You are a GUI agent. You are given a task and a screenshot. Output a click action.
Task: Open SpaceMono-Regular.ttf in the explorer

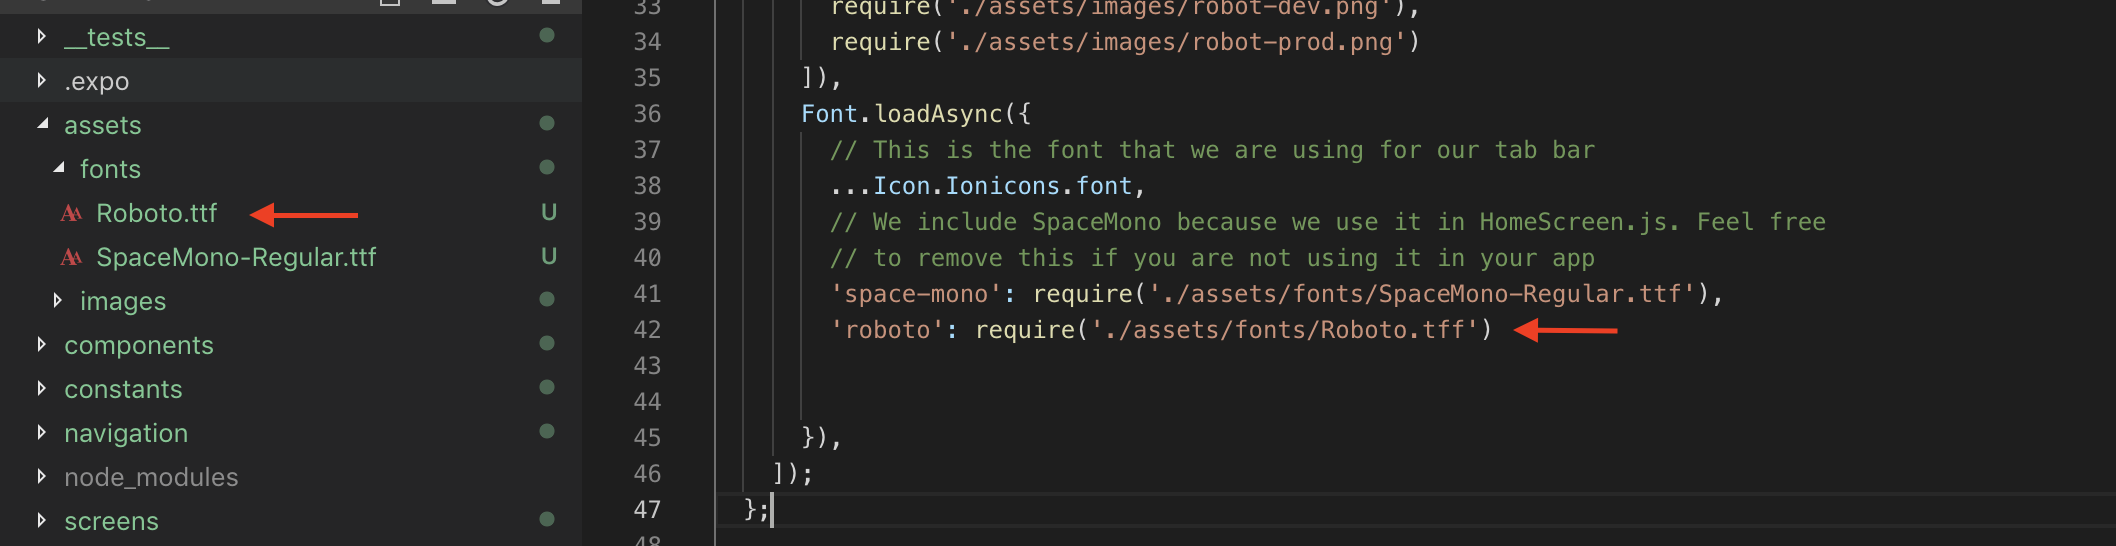click(x=236, y=257)
